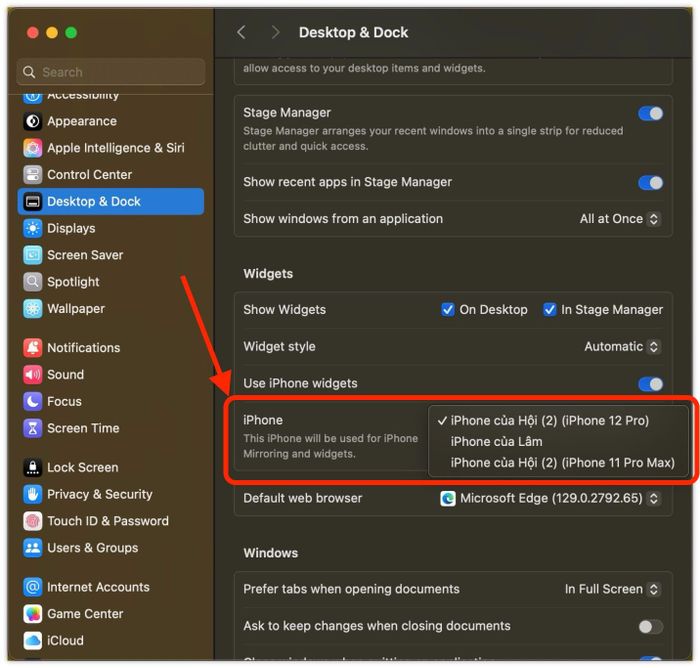Uncheck In Stage Manager checkbox
Screen dimensions: 700x668
[x=550, y=310]
